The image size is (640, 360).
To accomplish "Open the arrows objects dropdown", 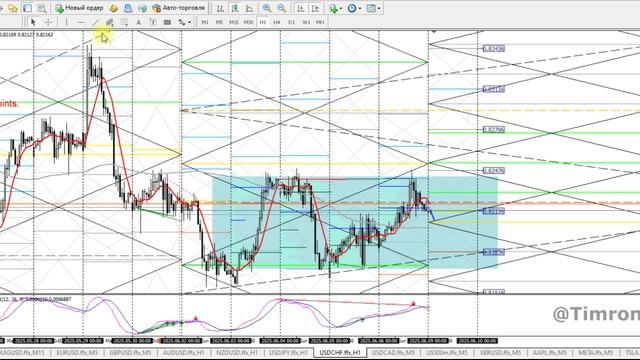I will click(184, 22).
